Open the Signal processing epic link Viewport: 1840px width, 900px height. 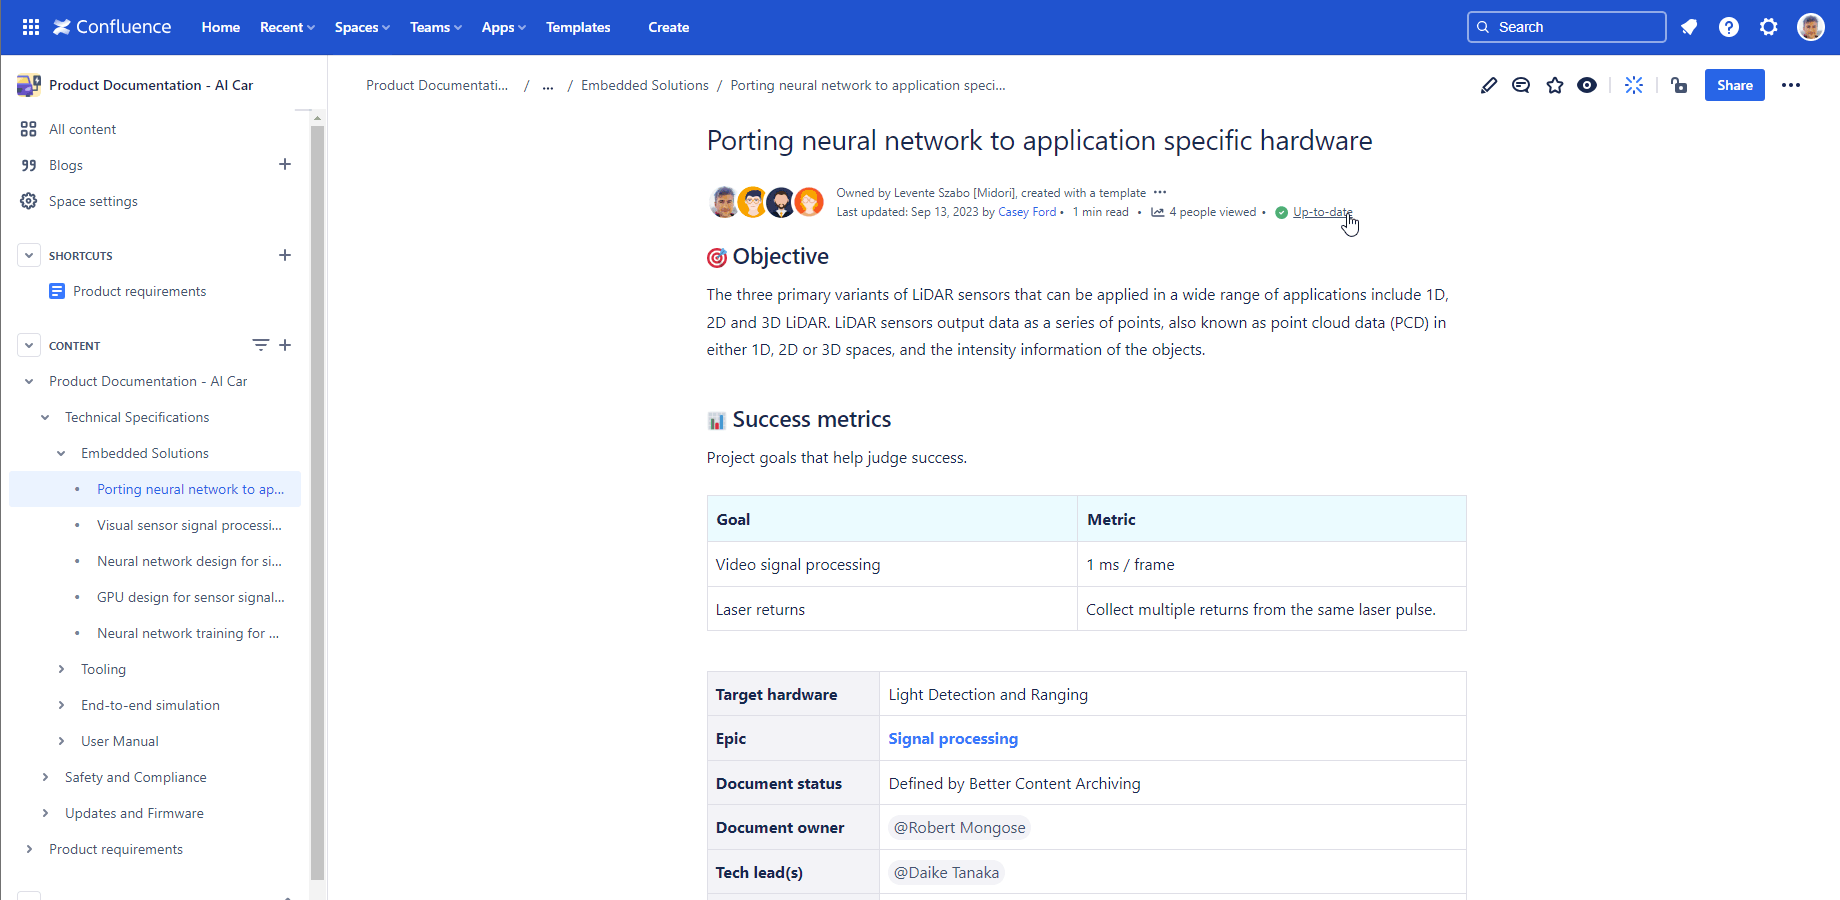click(x=952, y=738)
